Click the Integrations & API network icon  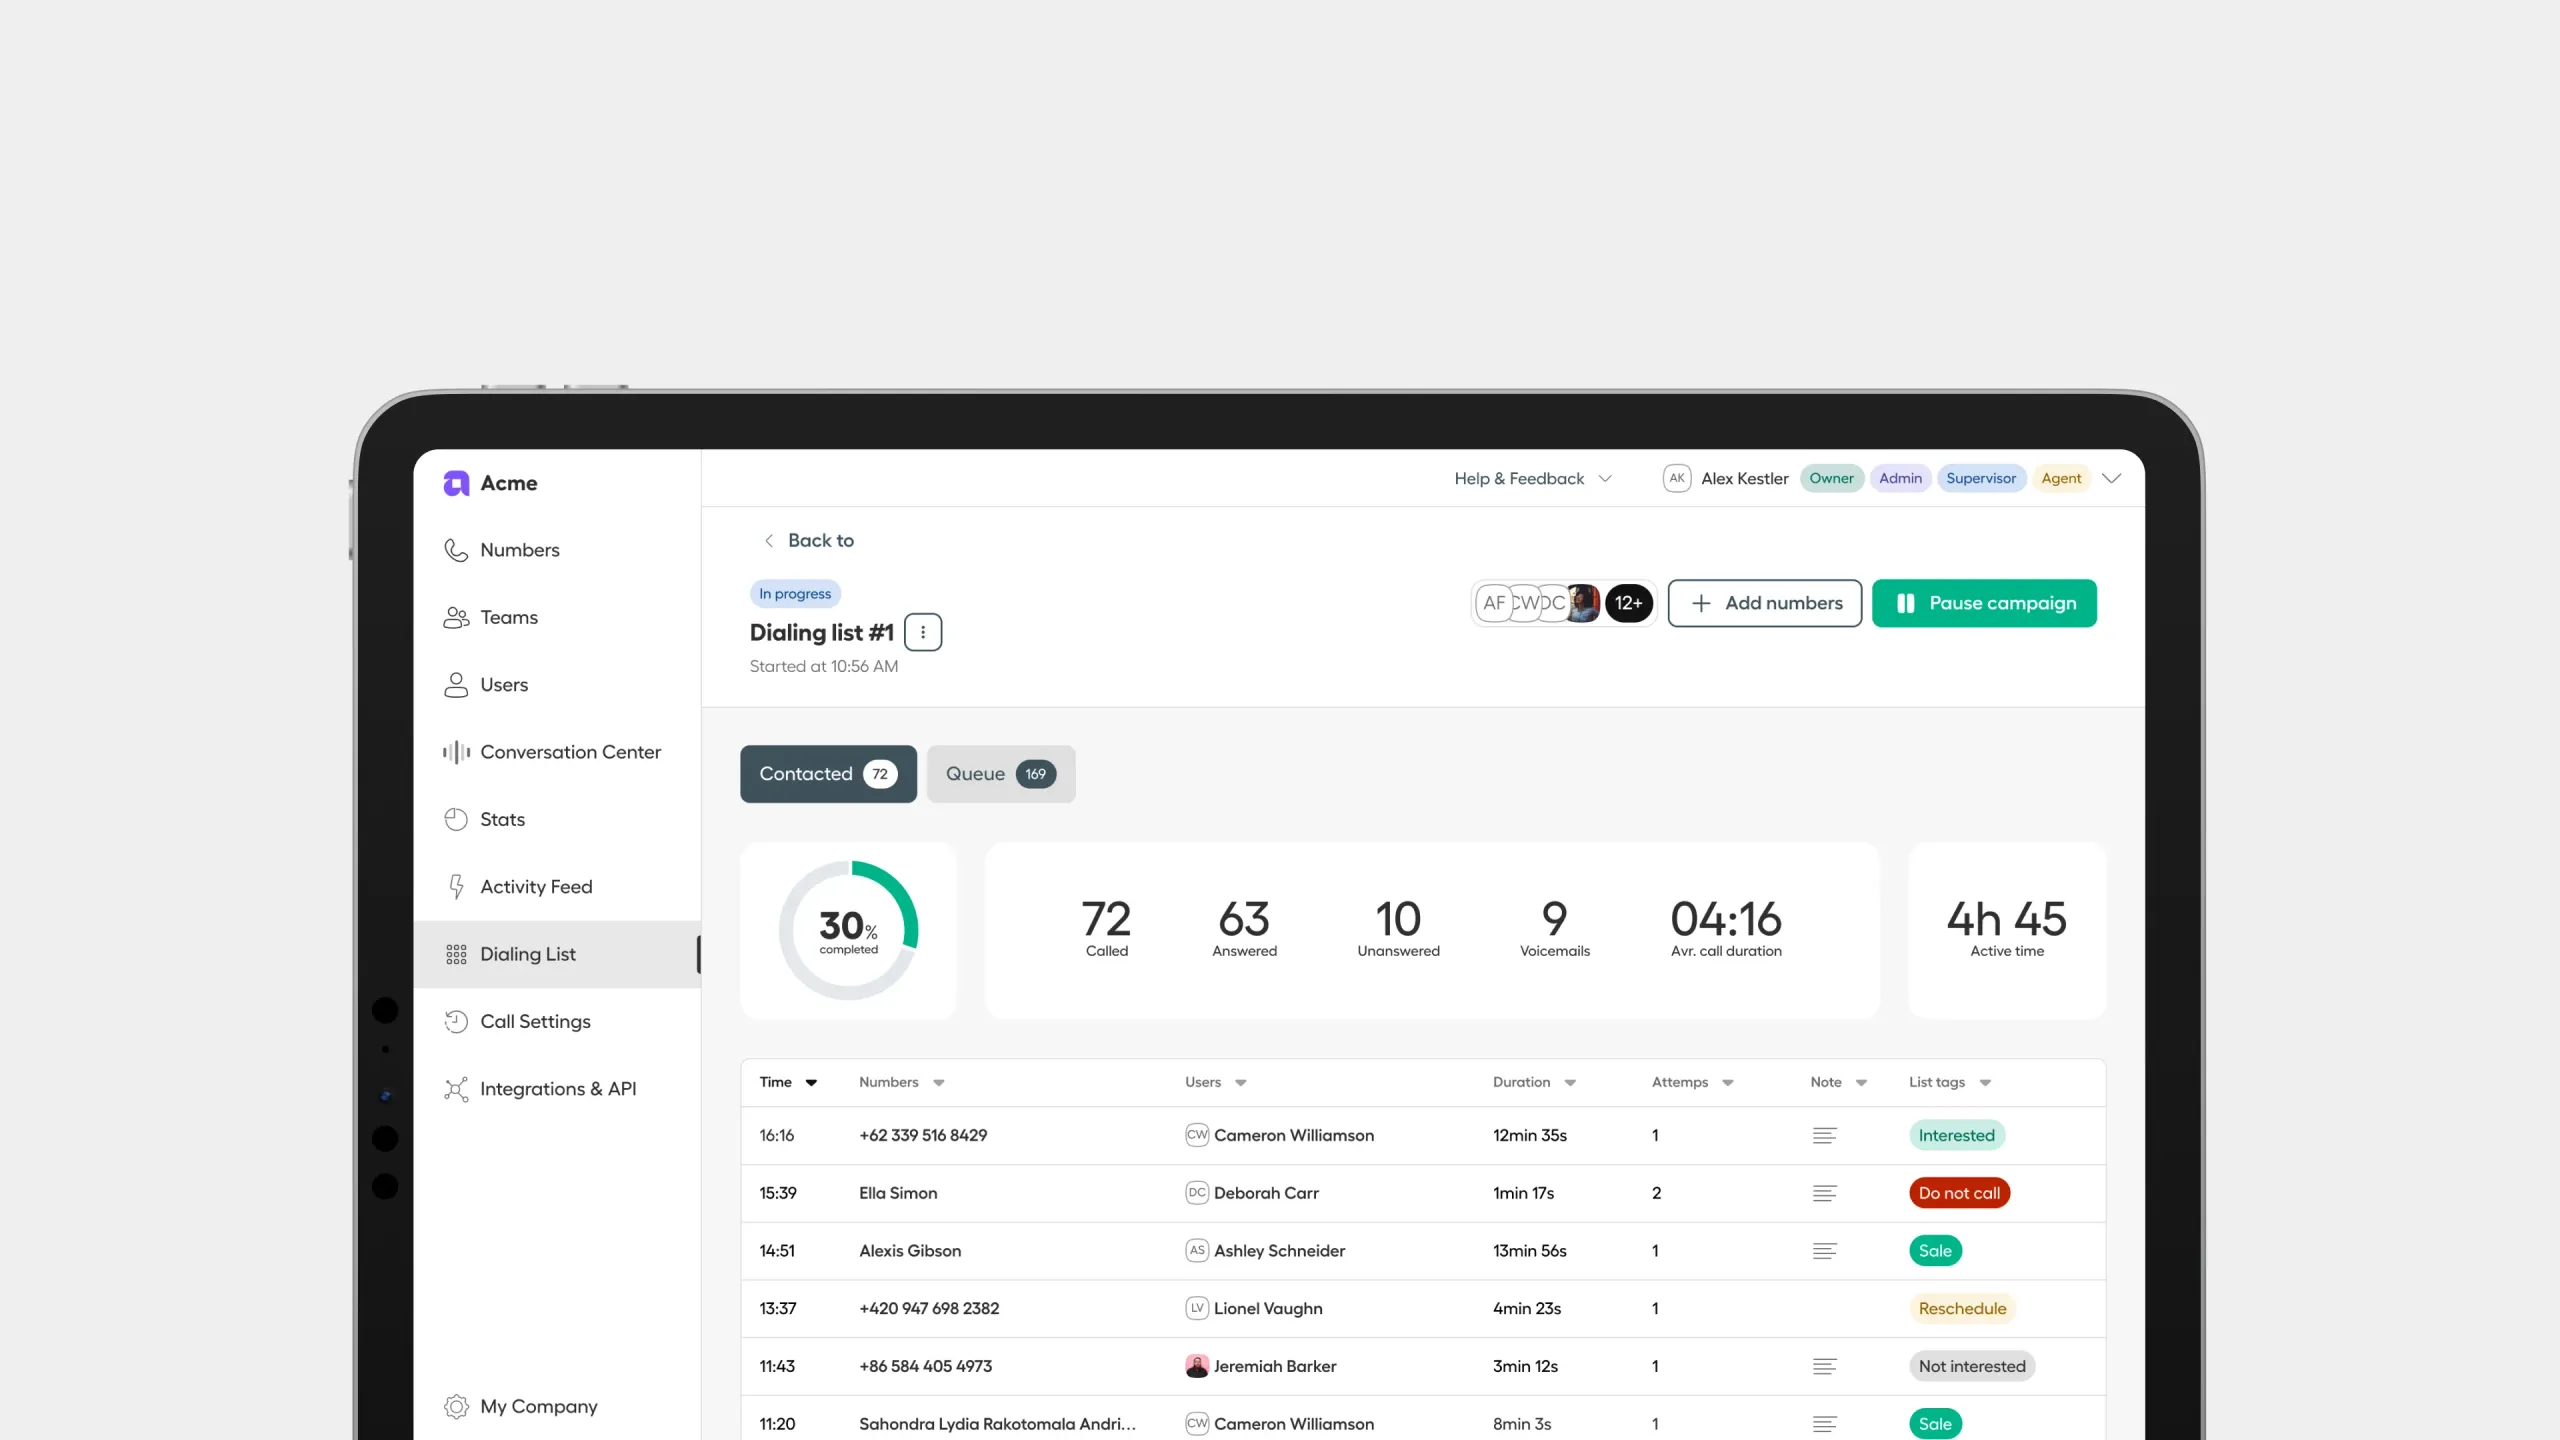[456, 1089]
